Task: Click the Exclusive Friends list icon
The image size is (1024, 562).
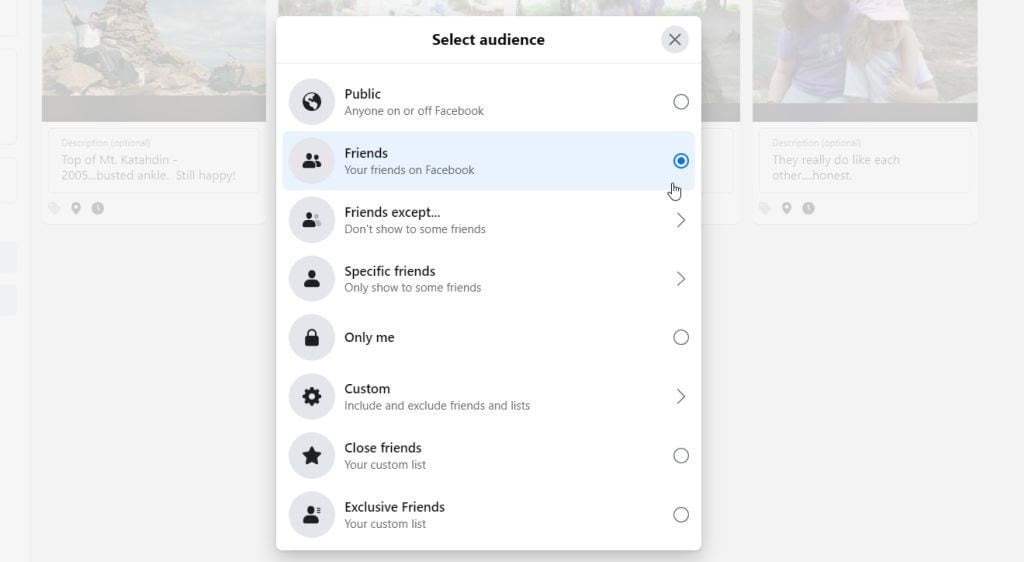Action: [312, 514]
